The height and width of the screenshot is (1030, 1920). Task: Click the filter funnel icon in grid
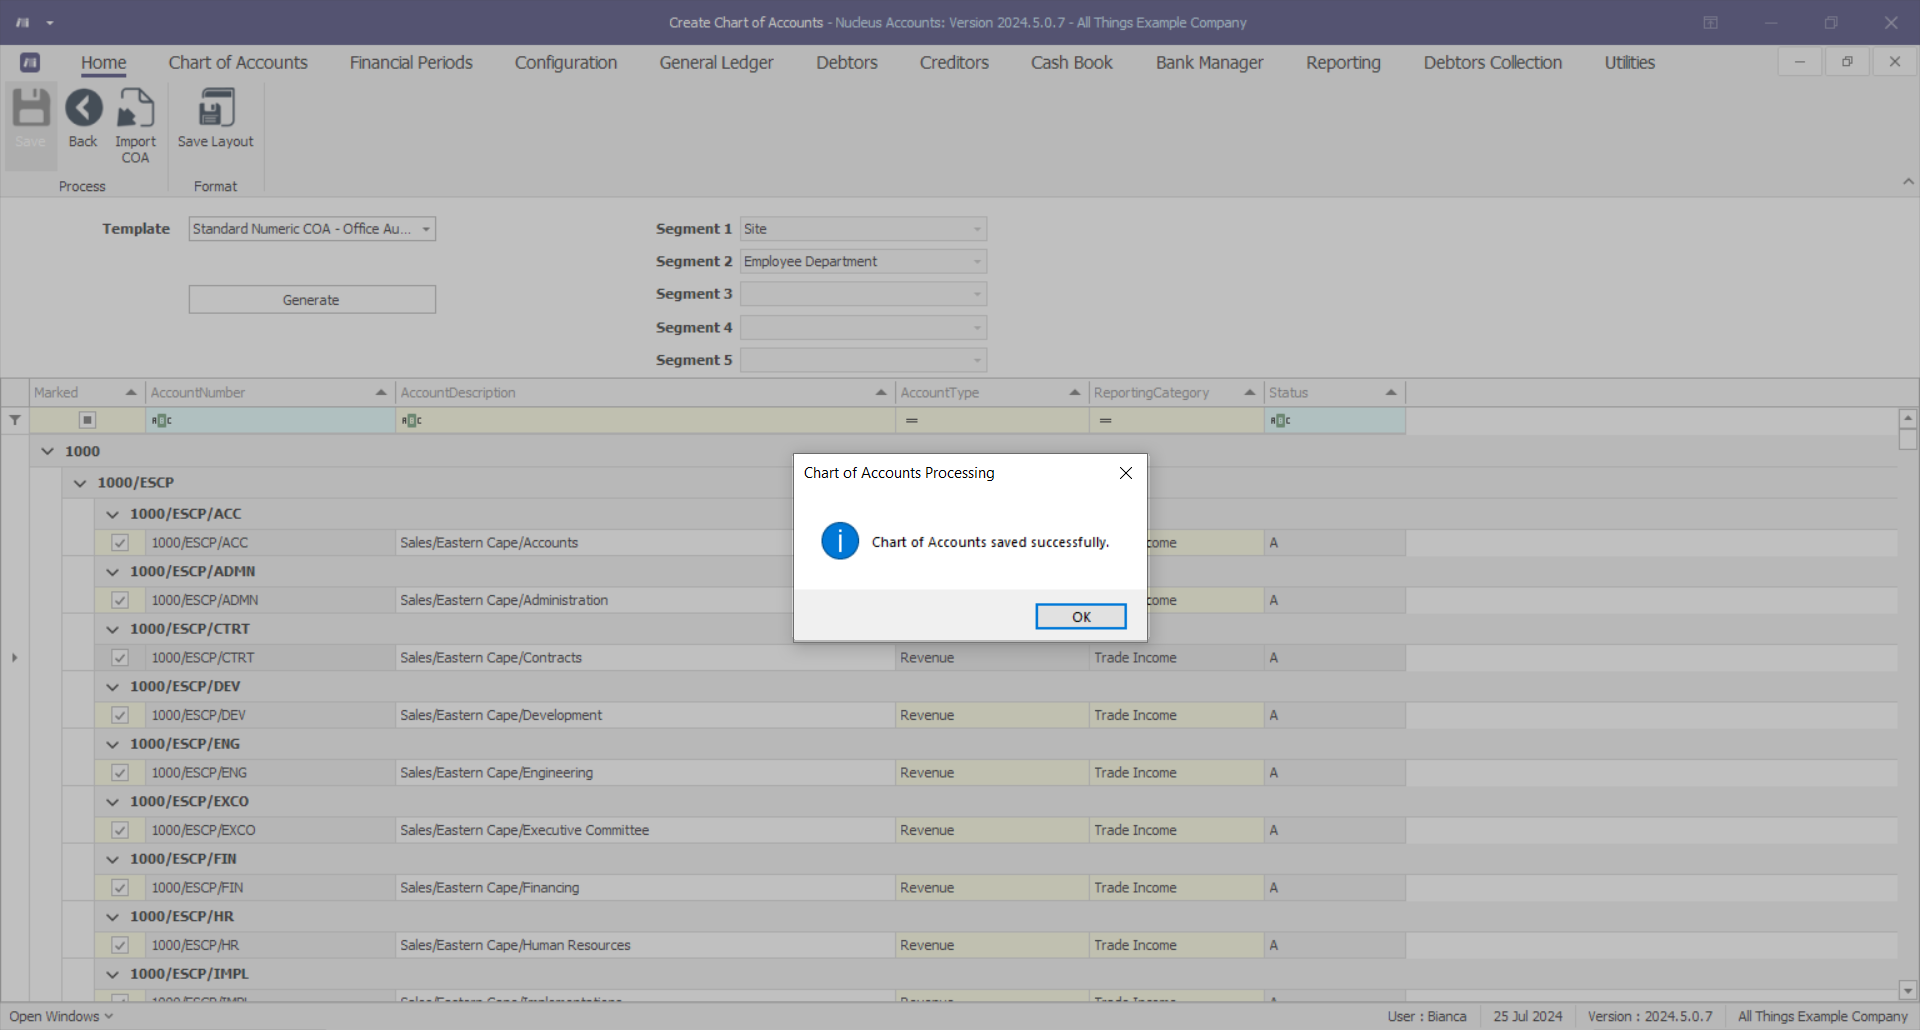pyautogui.click(x=15, y=420)
